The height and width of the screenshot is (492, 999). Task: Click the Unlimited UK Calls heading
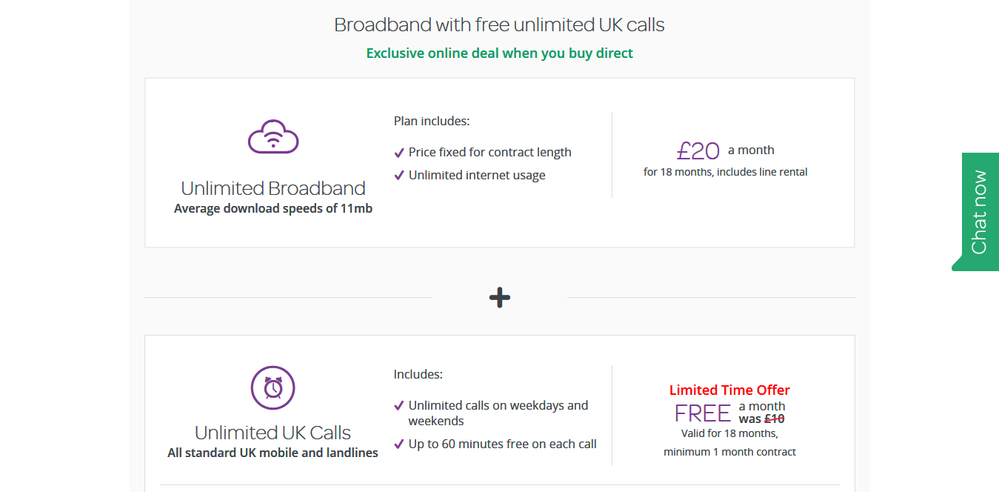click(x=273, y=433)
